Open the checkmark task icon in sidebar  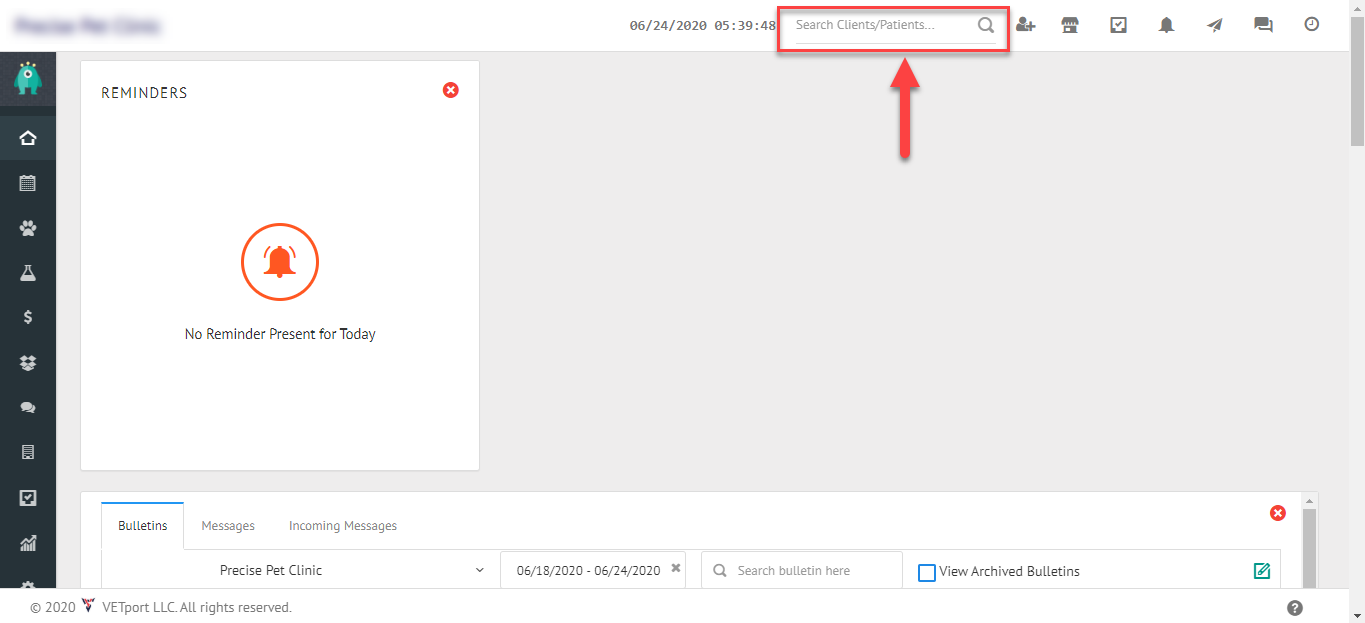[x=28, y=497]
